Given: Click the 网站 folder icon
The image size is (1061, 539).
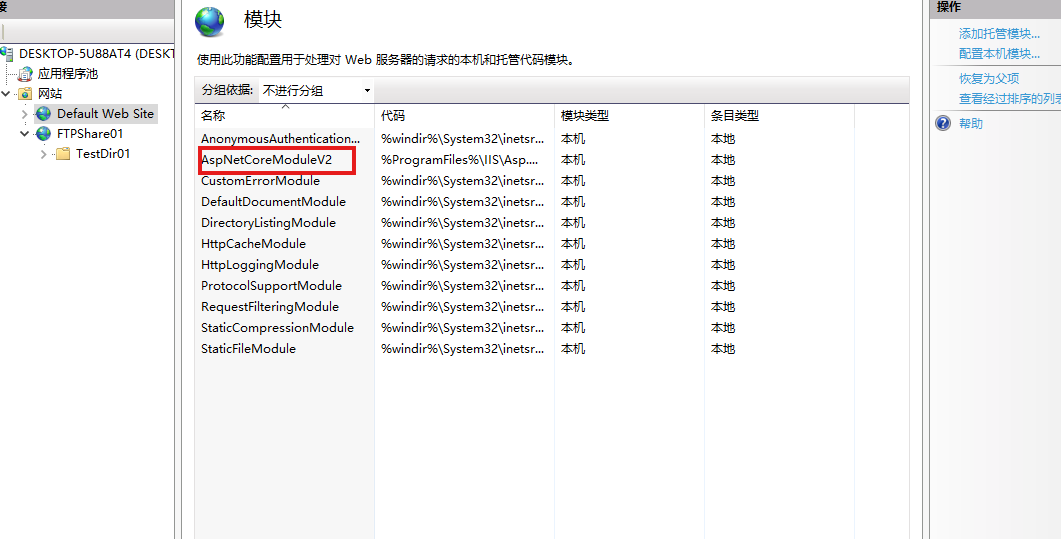Looking at the screenshot, I should pyautogui.click(x=25, y=94).
